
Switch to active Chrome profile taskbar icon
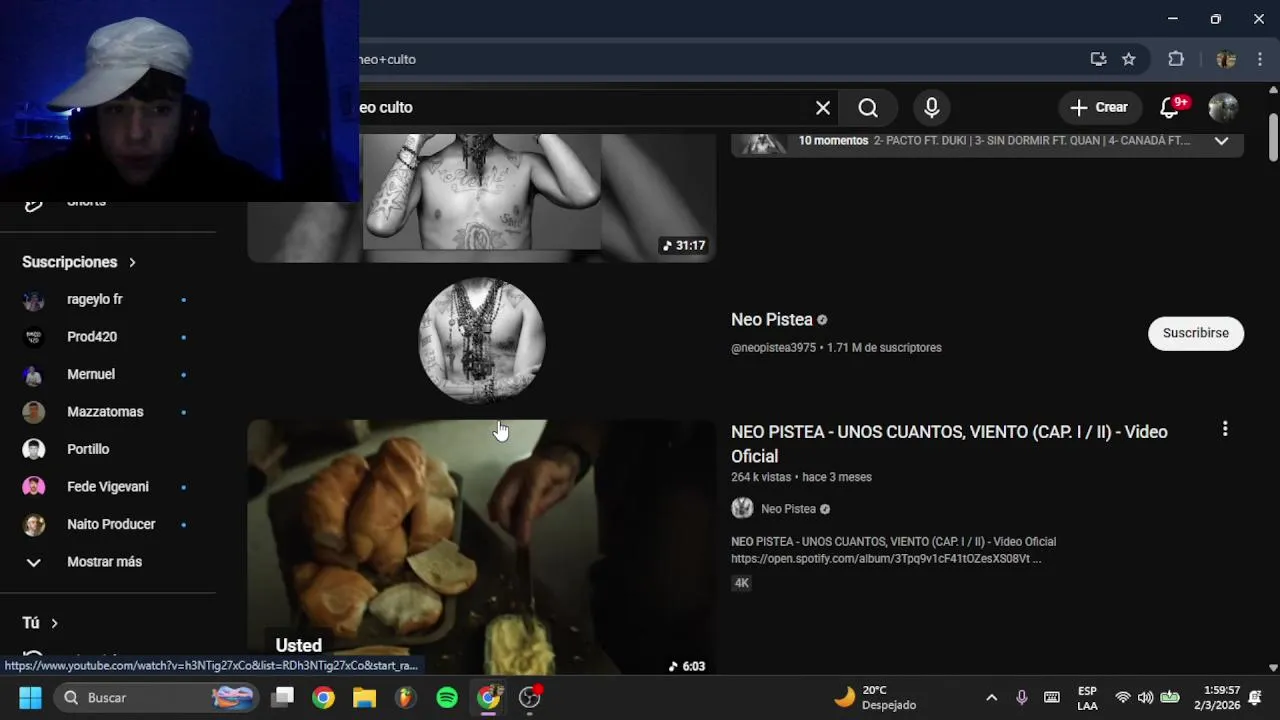tap(488, 697)
